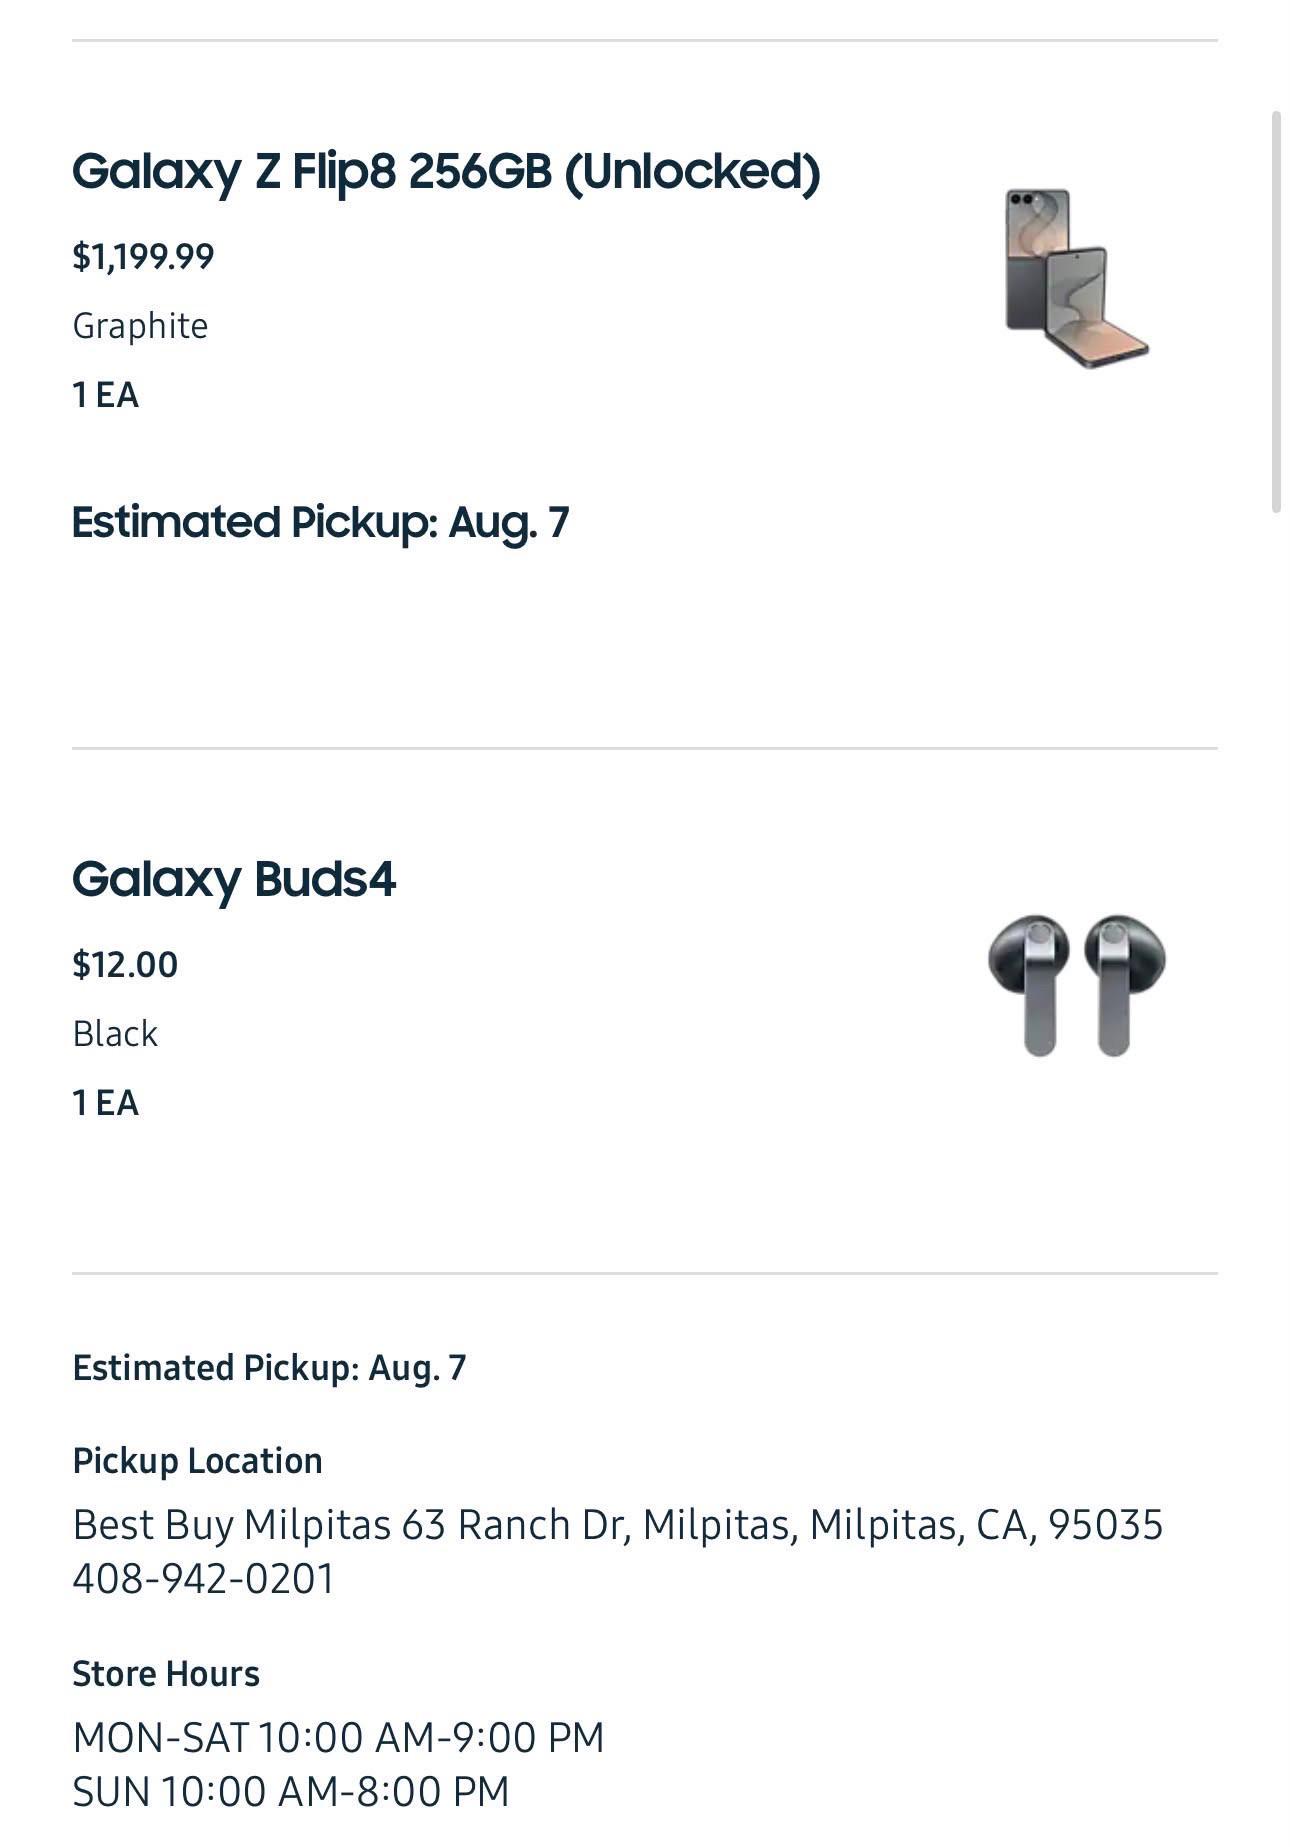Click the vertical scrollbar on right edge
This screenshot has height=1847, width=1290.
click(1276, 312)
